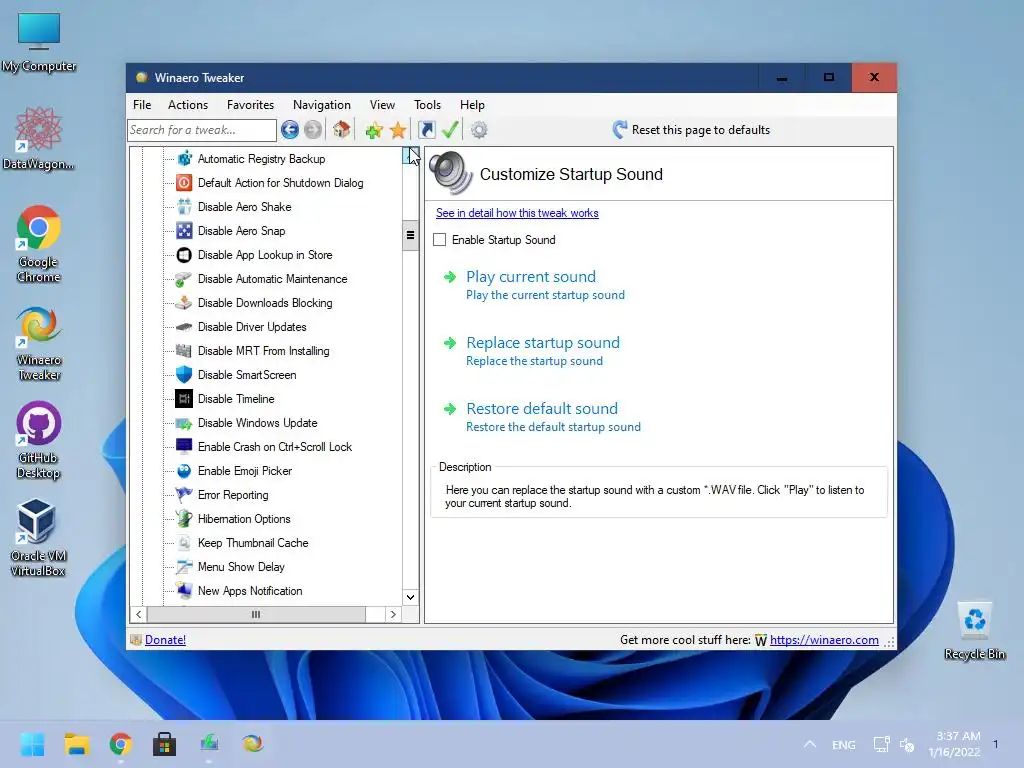Select the GitHub Desktop desktop shortcut

pos(39,440)
